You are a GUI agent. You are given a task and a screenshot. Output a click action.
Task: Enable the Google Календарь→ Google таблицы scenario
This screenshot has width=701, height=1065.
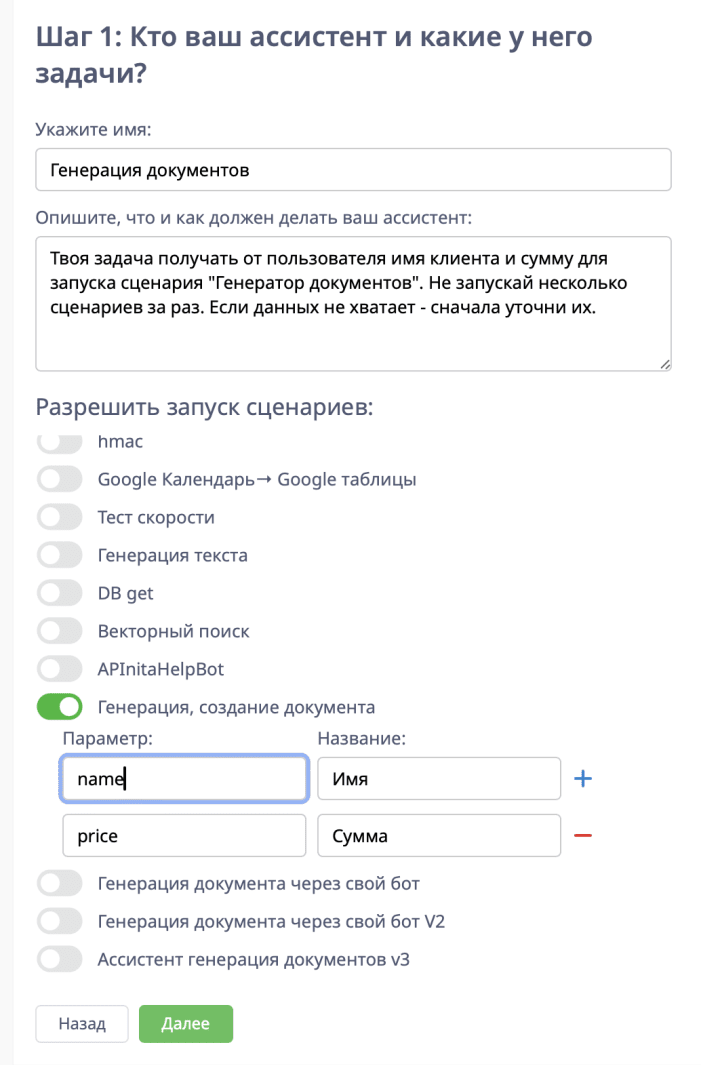pyautogui.click(x=59, y=479)
